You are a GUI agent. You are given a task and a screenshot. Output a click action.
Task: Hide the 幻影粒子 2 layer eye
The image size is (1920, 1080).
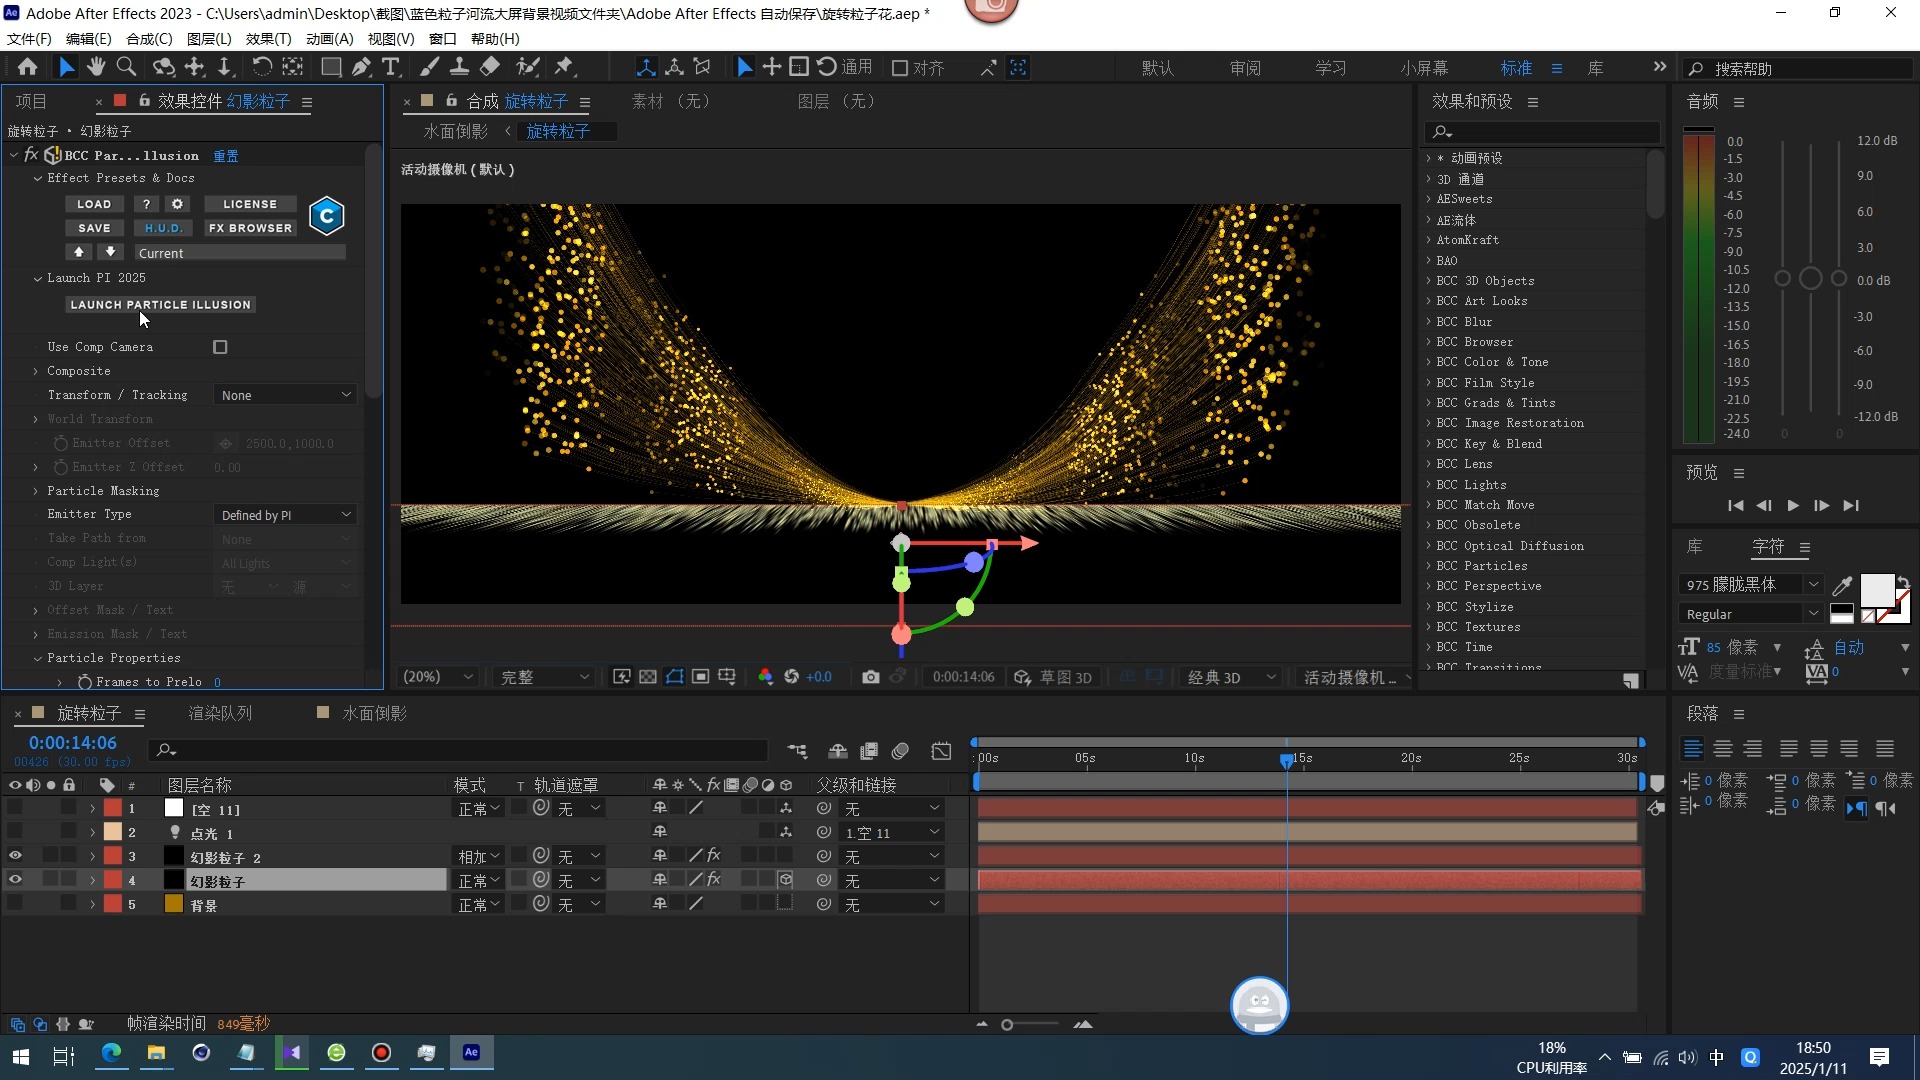15,856
